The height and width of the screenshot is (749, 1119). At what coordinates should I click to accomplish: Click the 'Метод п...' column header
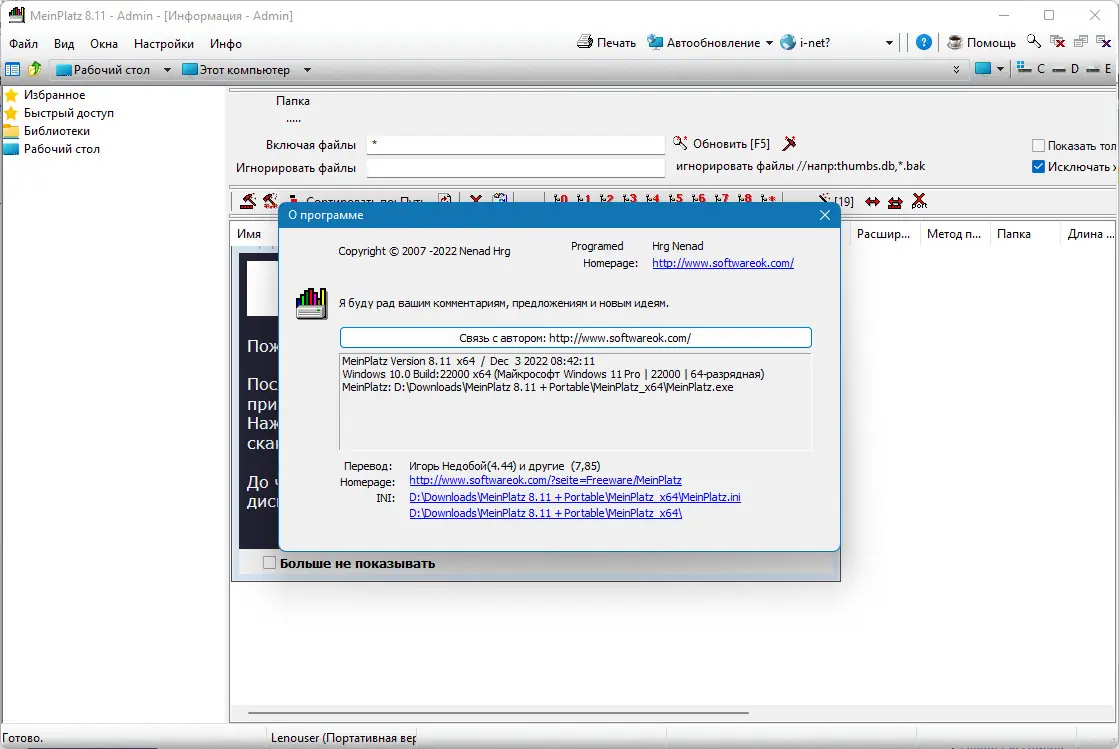[953, 233]
